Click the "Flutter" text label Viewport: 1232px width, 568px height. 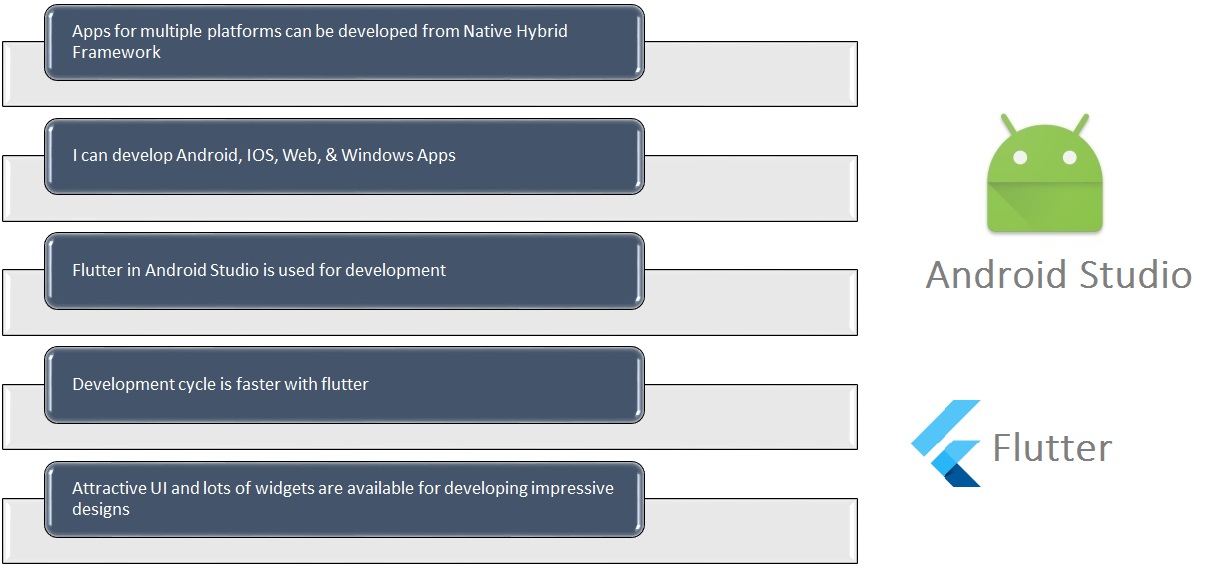click(x=1051, y=448)
